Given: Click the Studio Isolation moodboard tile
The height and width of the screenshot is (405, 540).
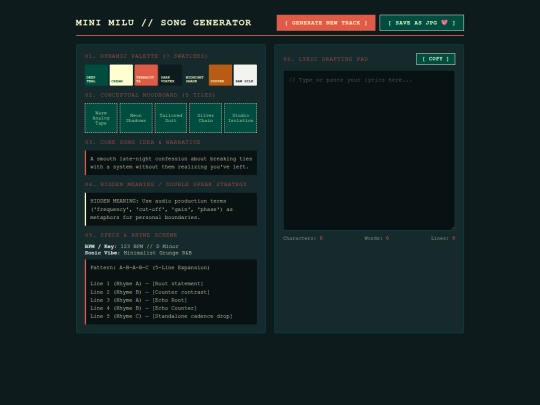Looking at the screenshot, I should [x=240, y=118].
